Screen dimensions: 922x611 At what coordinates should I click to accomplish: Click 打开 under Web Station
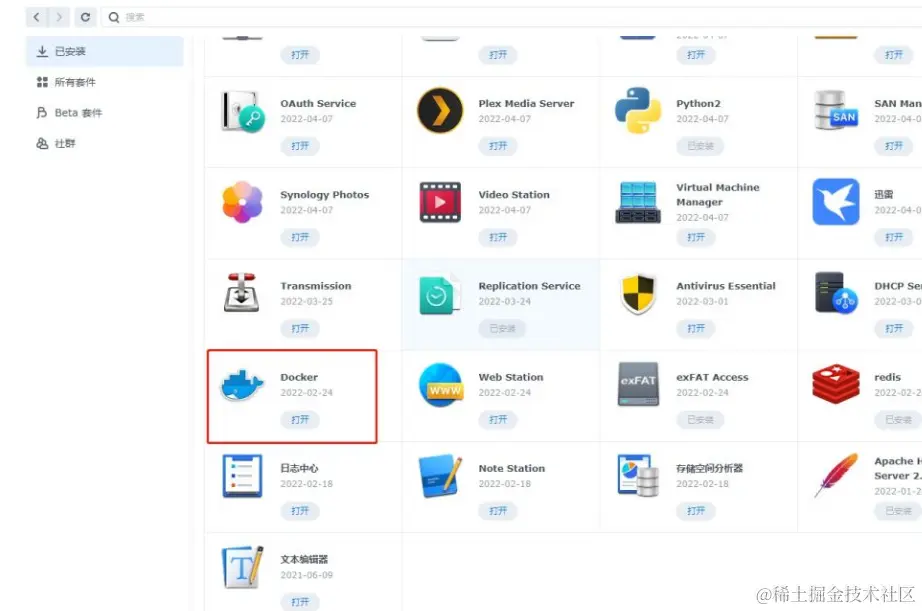(497, 419)
